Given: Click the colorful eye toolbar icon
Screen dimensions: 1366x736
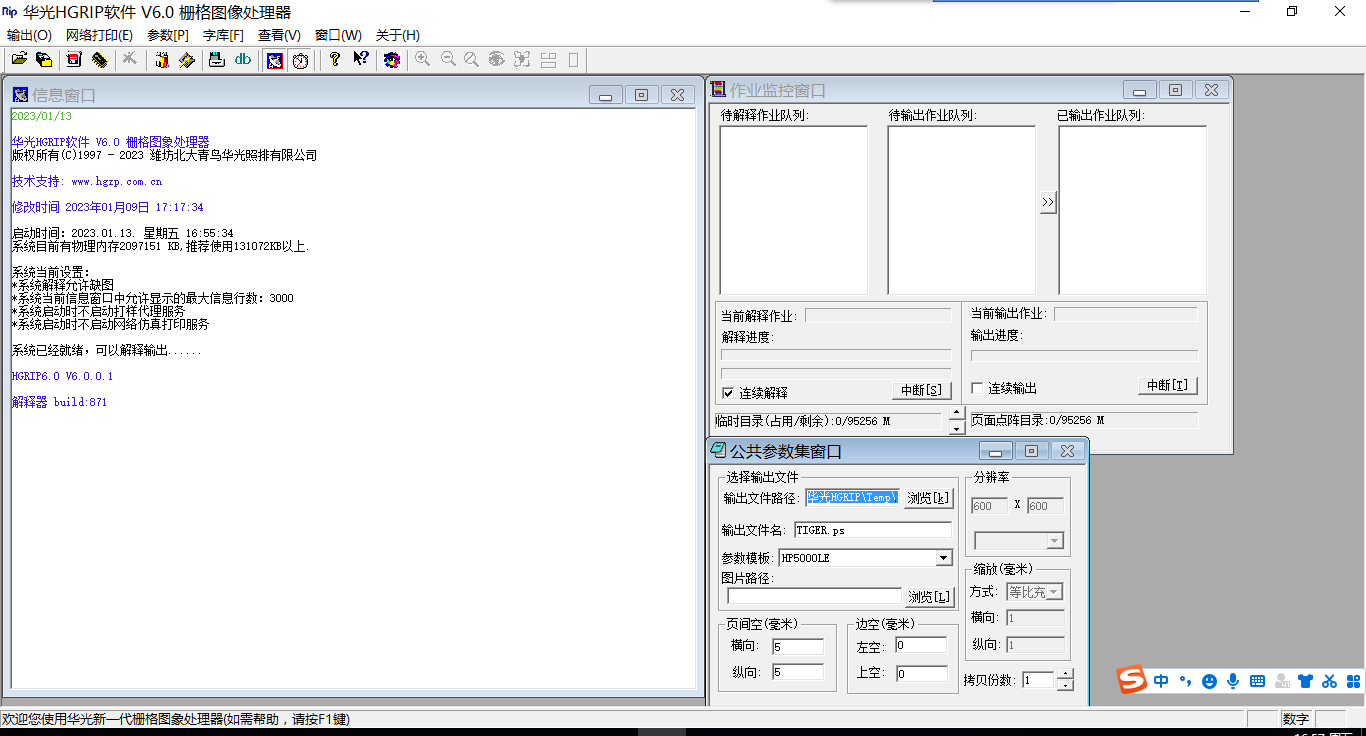Looking at the screenshot, I should click(x=392, y=60).
